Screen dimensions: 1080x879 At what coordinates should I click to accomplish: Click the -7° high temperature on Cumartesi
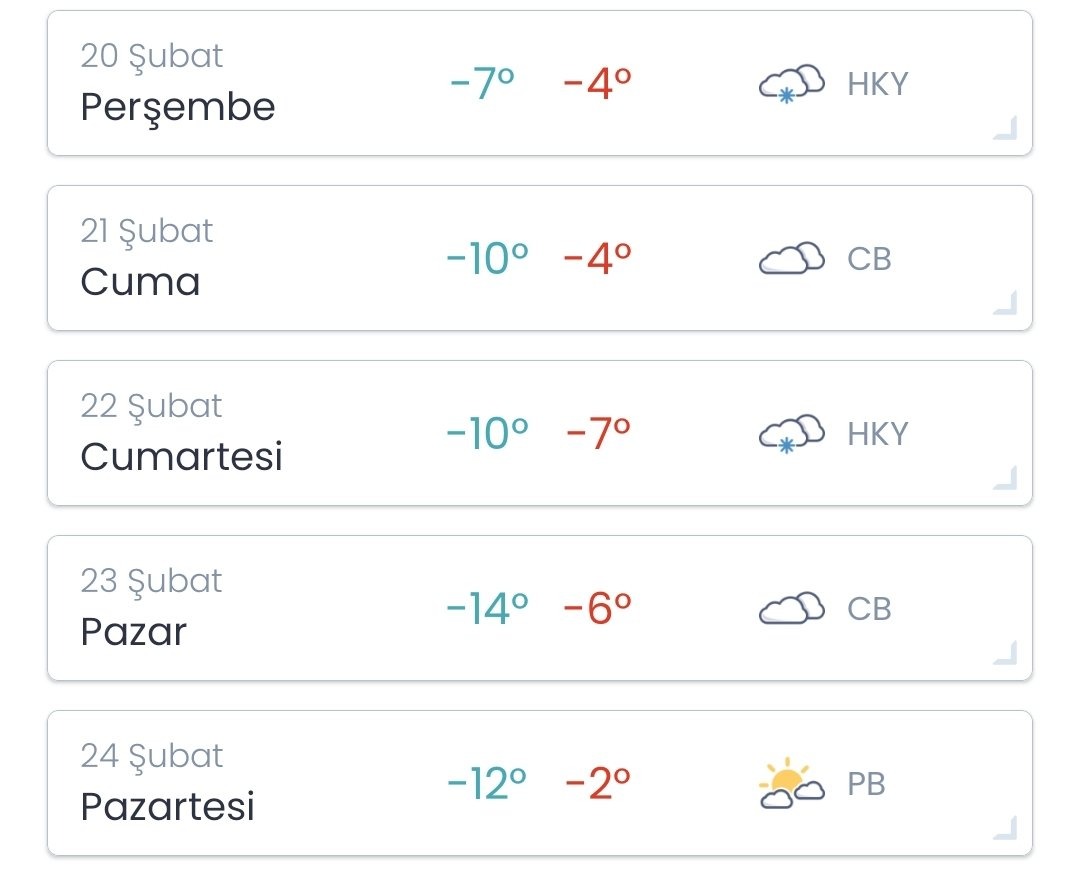click(x=597, y=434)
